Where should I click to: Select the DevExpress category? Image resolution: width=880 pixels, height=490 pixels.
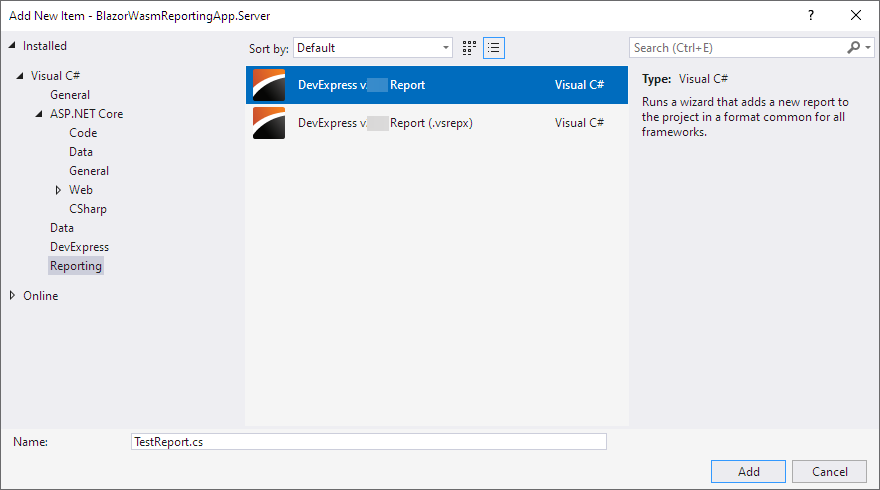pyautogui.click(x=79, y=247)
